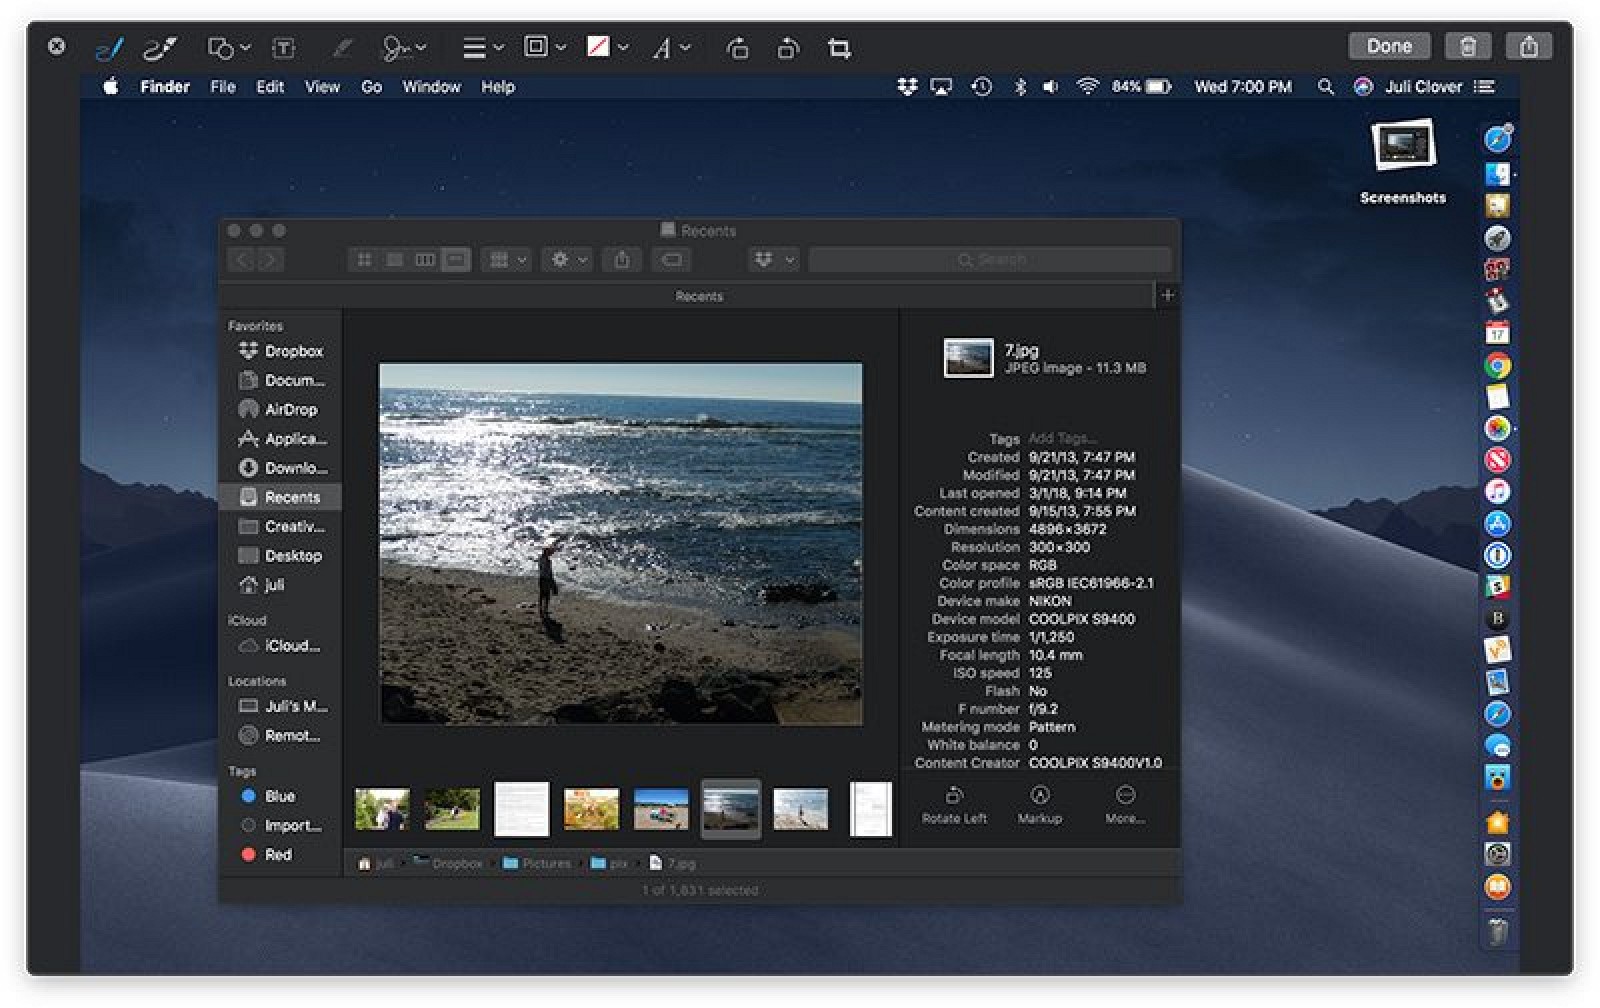Screen dimensions: 1600x1008
Task: Open the Shapes dropdown
Action: tap(229, 48)
